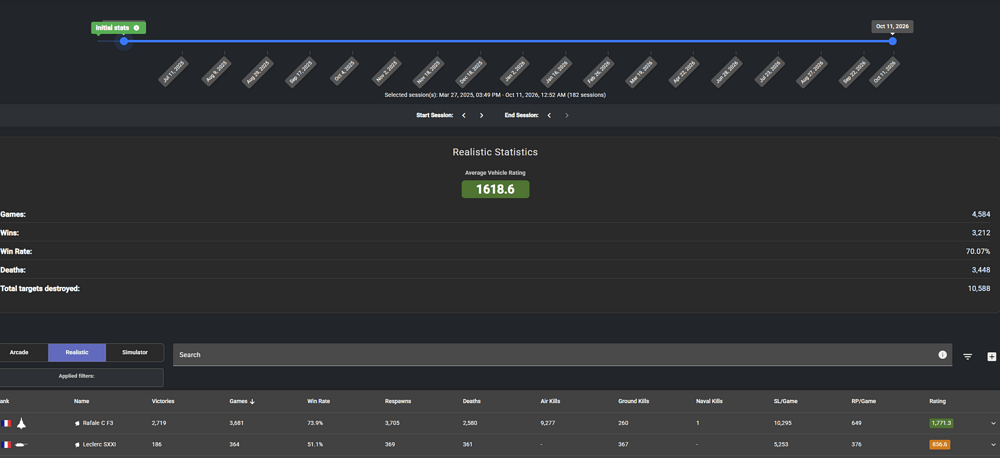Click the 10,588 total targets destroyed value
The width and height of the screenshot is (1000, 458).
(x=979, y=288)
